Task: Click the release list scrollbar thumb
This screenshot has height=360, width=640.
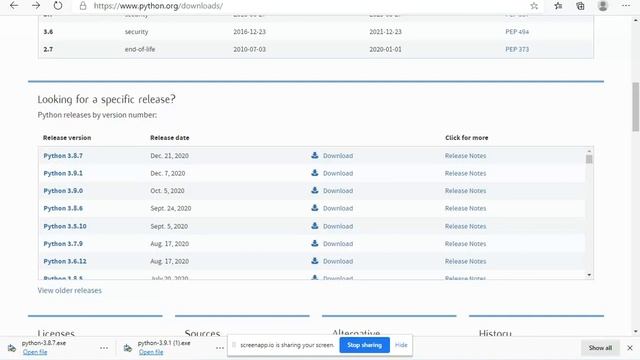Action: [x=589, y=159]
